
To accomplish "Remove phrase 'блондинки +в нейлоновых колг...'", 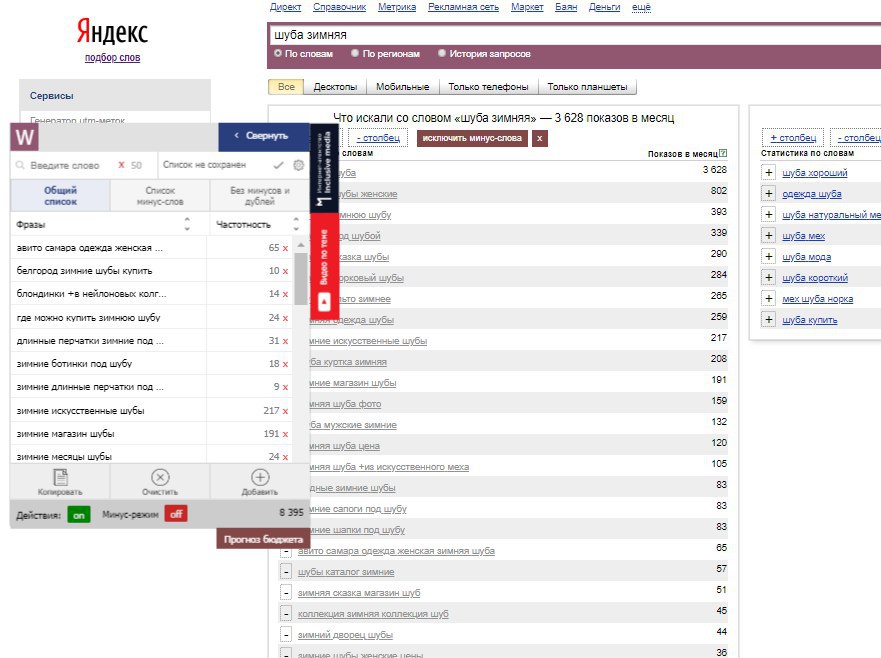I will 285,294.
